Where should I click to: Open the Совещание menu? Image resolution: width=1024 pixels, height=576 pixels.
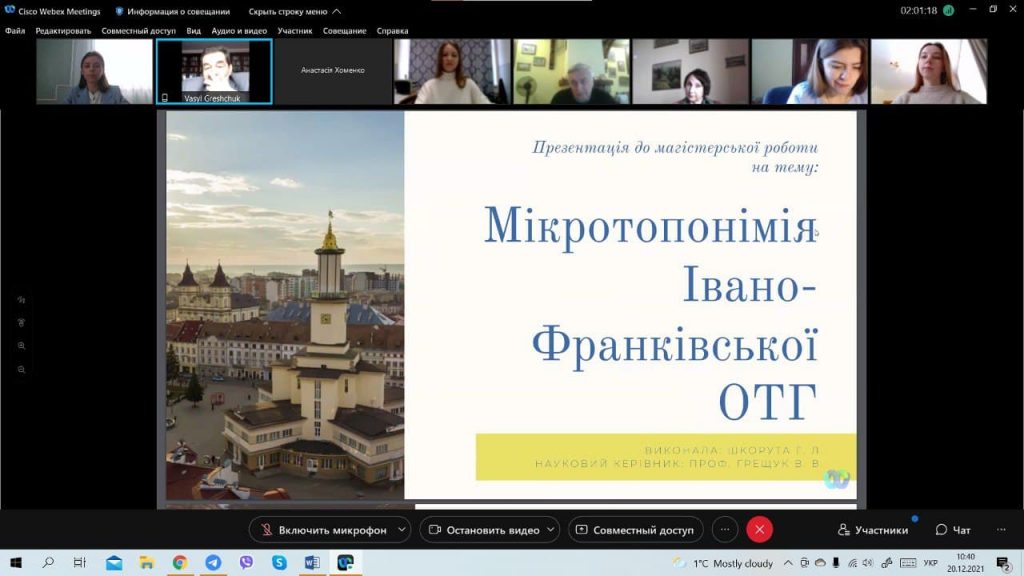pyautogui.click(x=344, y=31)
